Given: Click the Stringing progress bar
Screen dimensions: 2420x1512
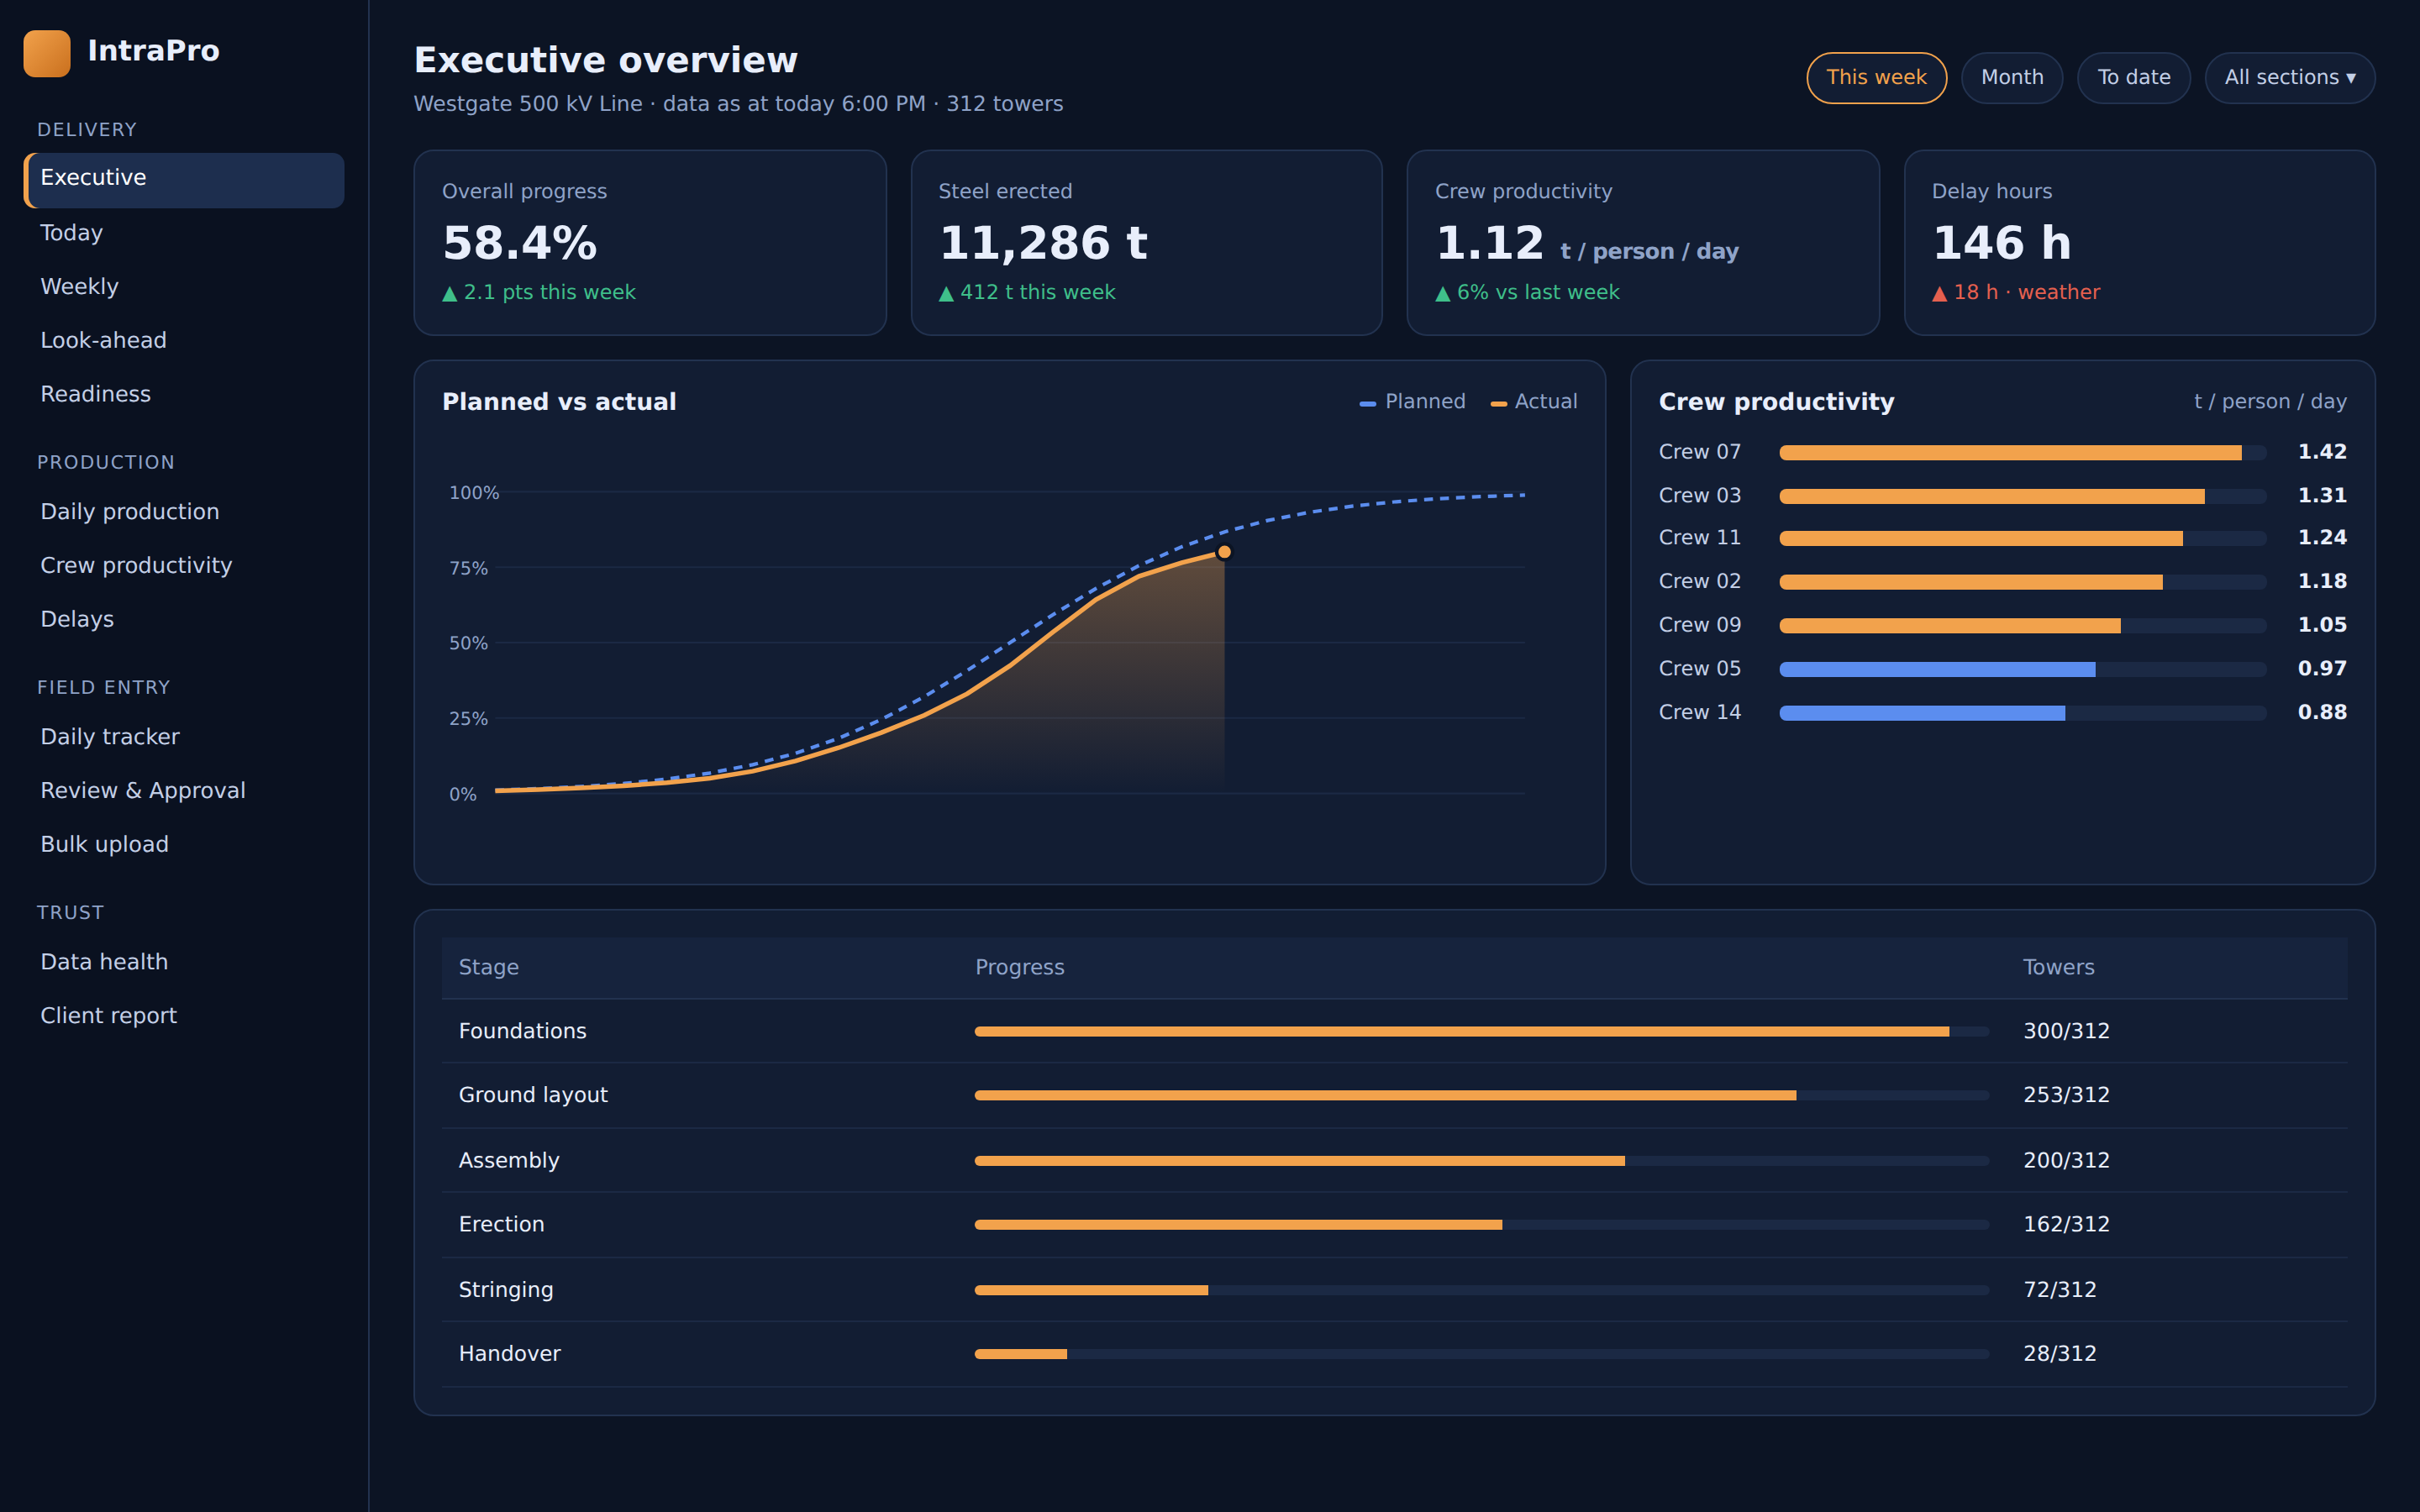Looking at the screenshot, I should (x=1481, y=1290).
